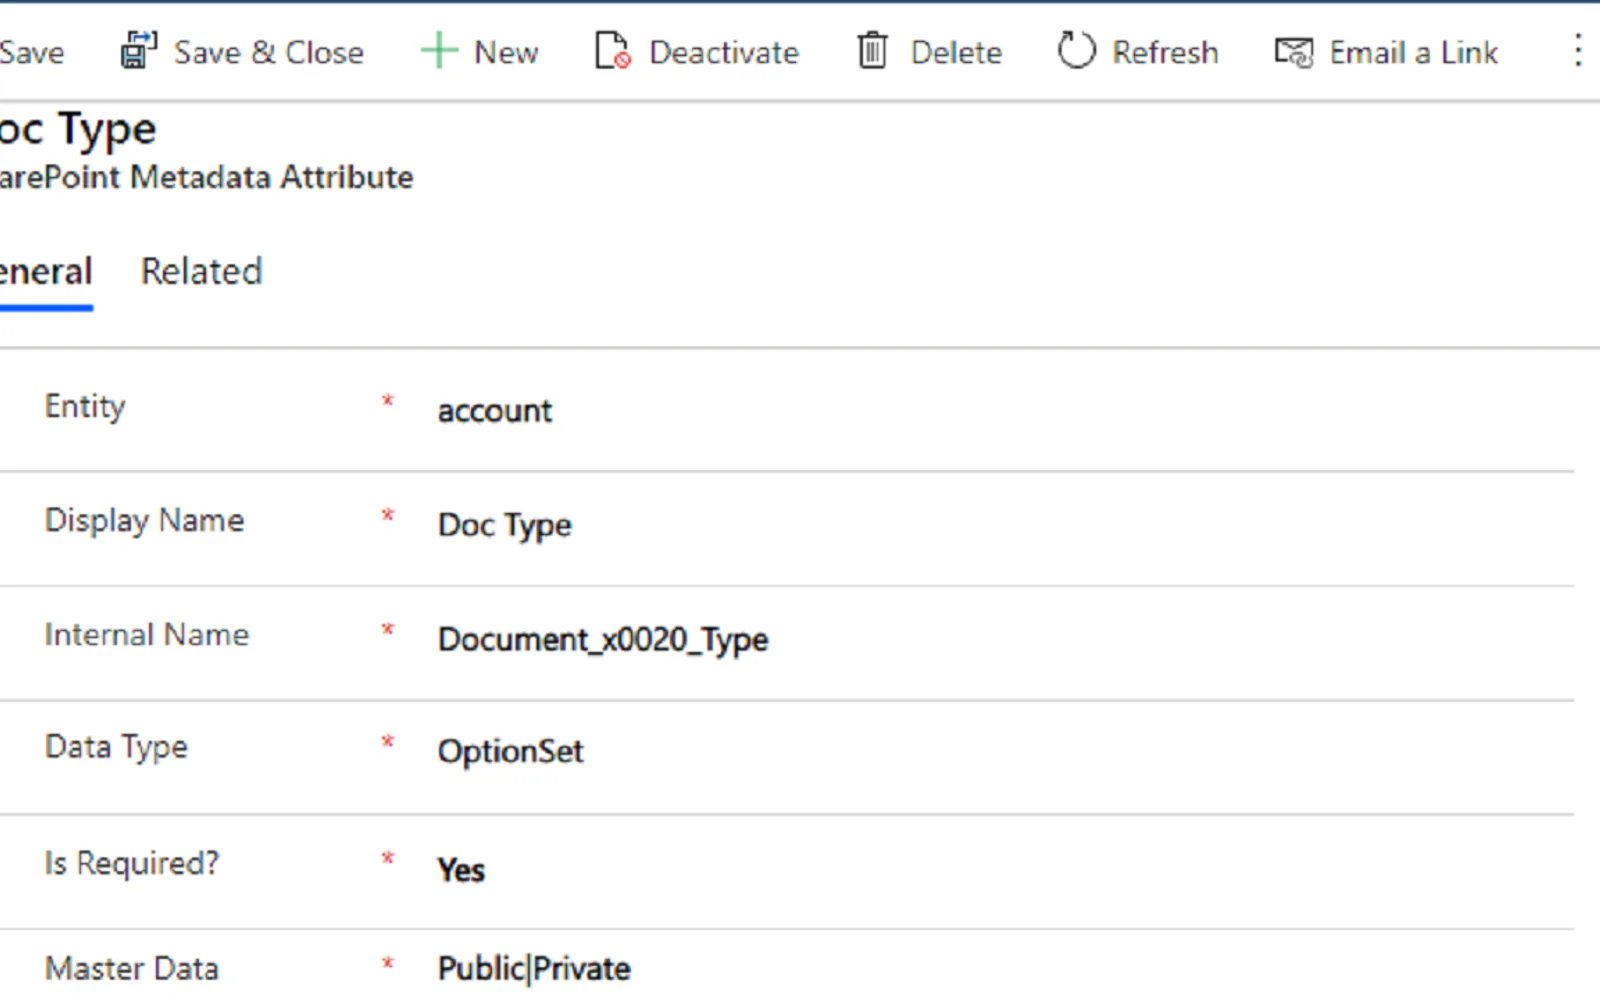The width and height of the screenshot is (1600, 1000).
Task: Click the Is Required? field label
Action: click(131, 863)
